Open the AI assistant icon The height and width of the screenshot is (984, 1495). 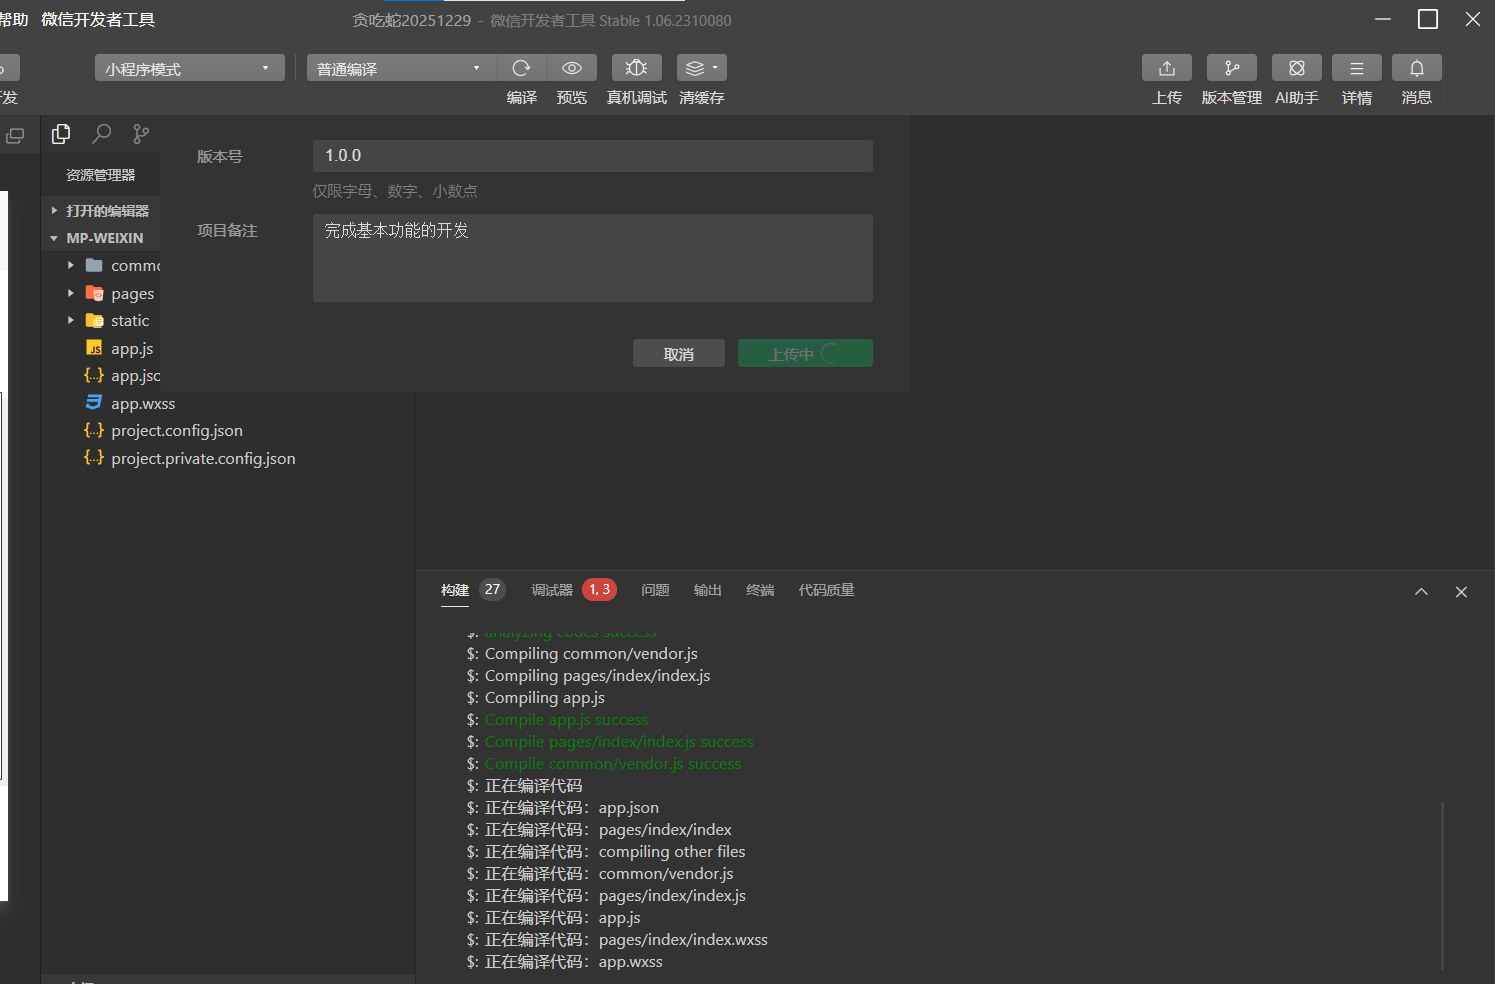1296,68
